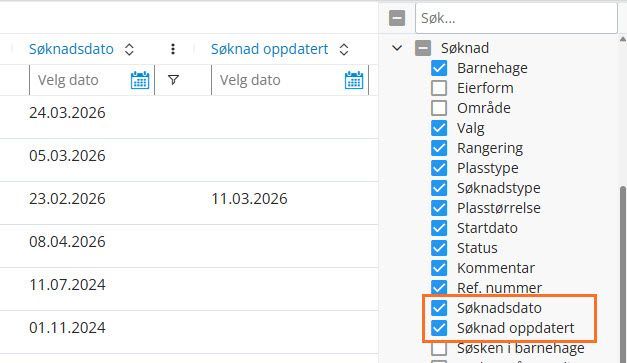Open Søknadsdato column three-dot menu

click(173, 49)
